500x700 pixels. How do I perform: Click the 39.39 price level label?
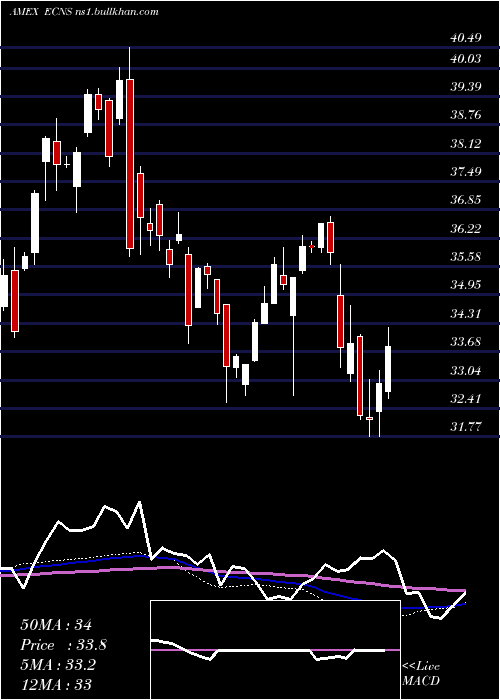point(466,87)
